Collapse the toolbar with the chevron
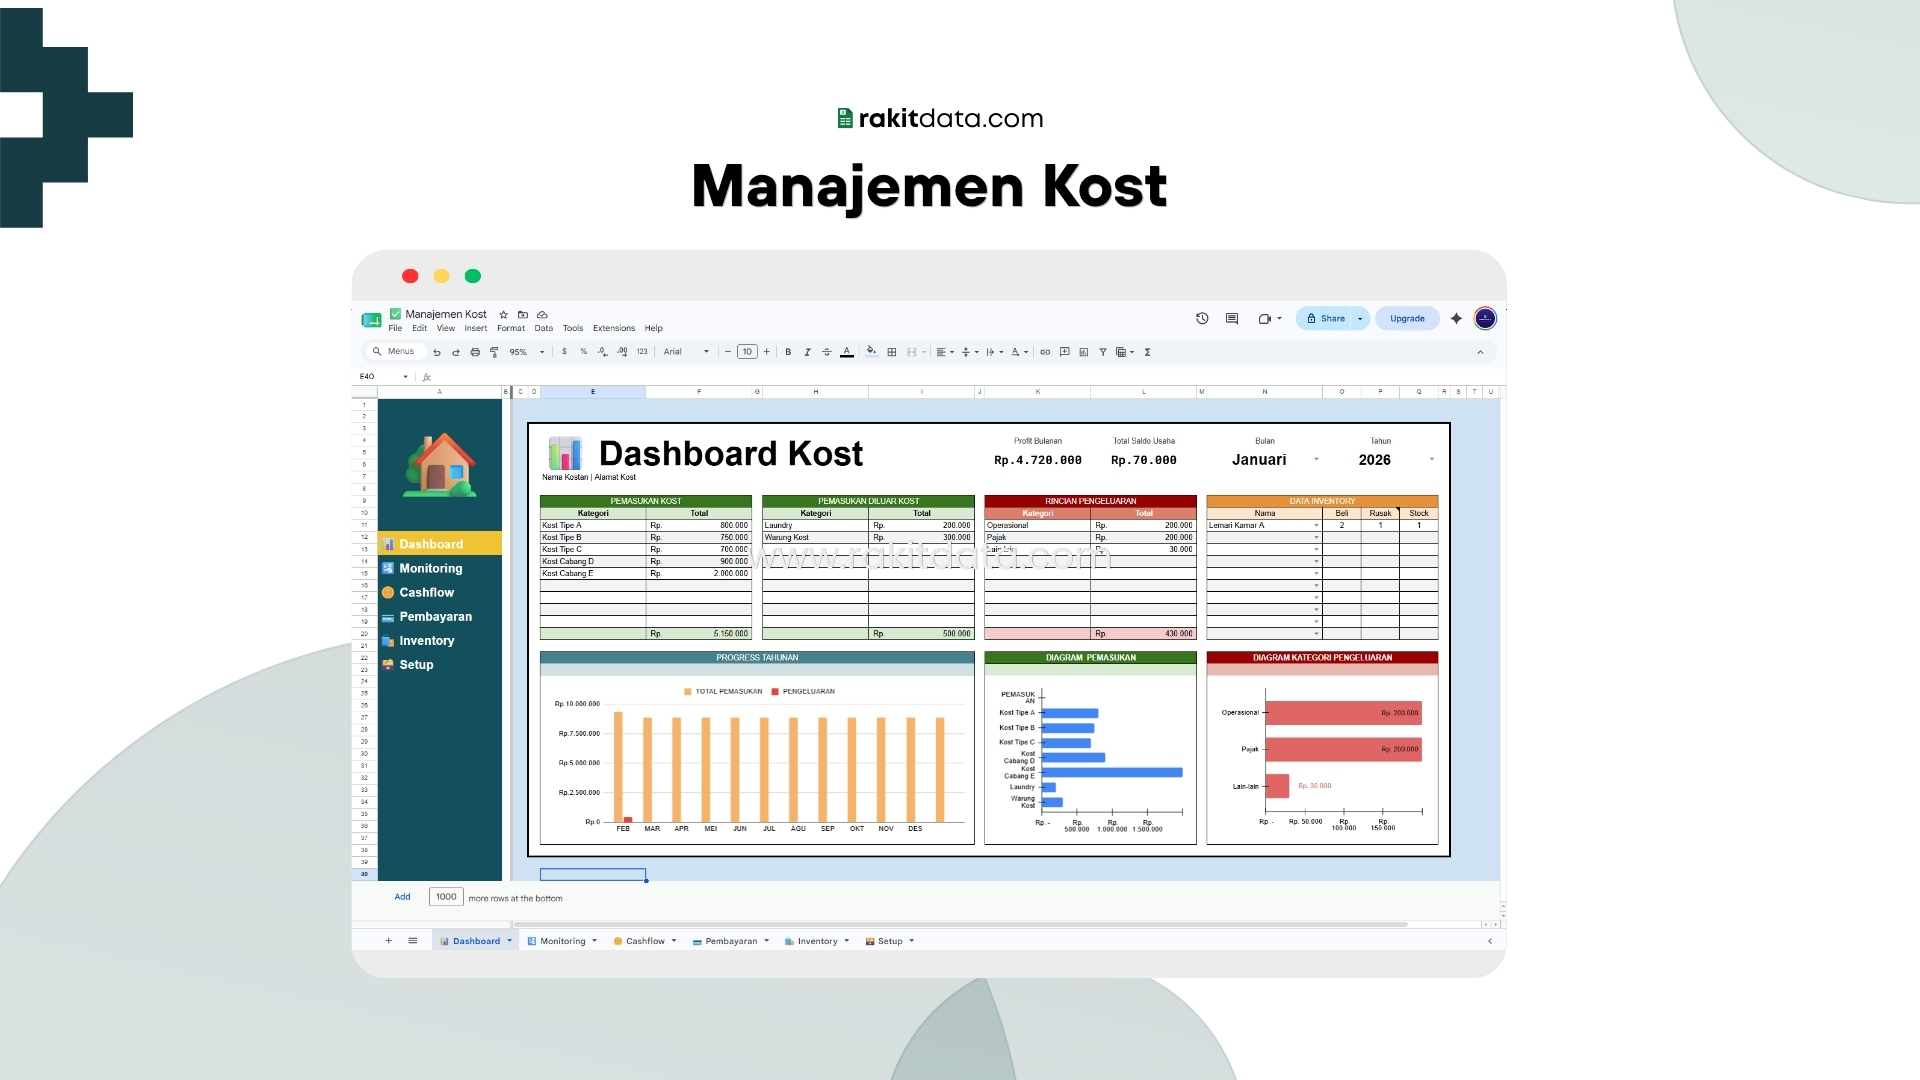1920x1080 pixels. coord(1480,352)
